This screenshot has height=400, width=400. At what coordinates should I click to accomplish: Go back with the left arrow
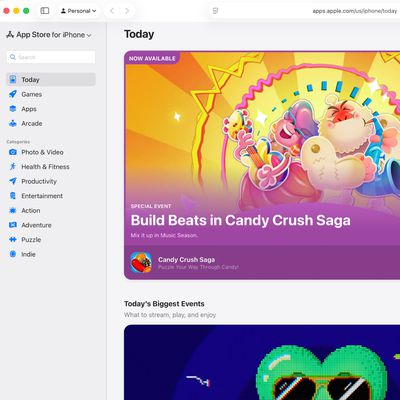point(112,11)
